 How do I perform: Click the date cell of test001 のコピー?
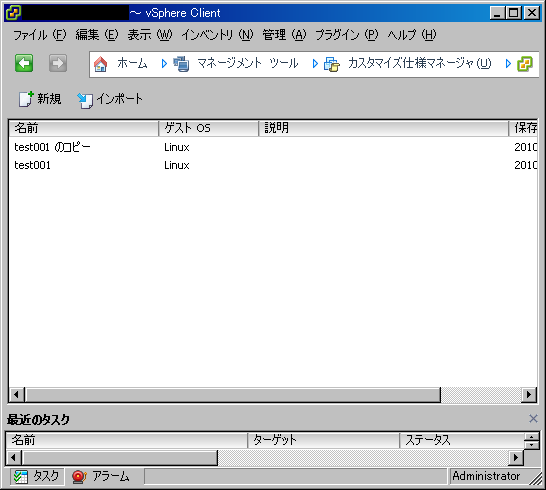(525, 147)
